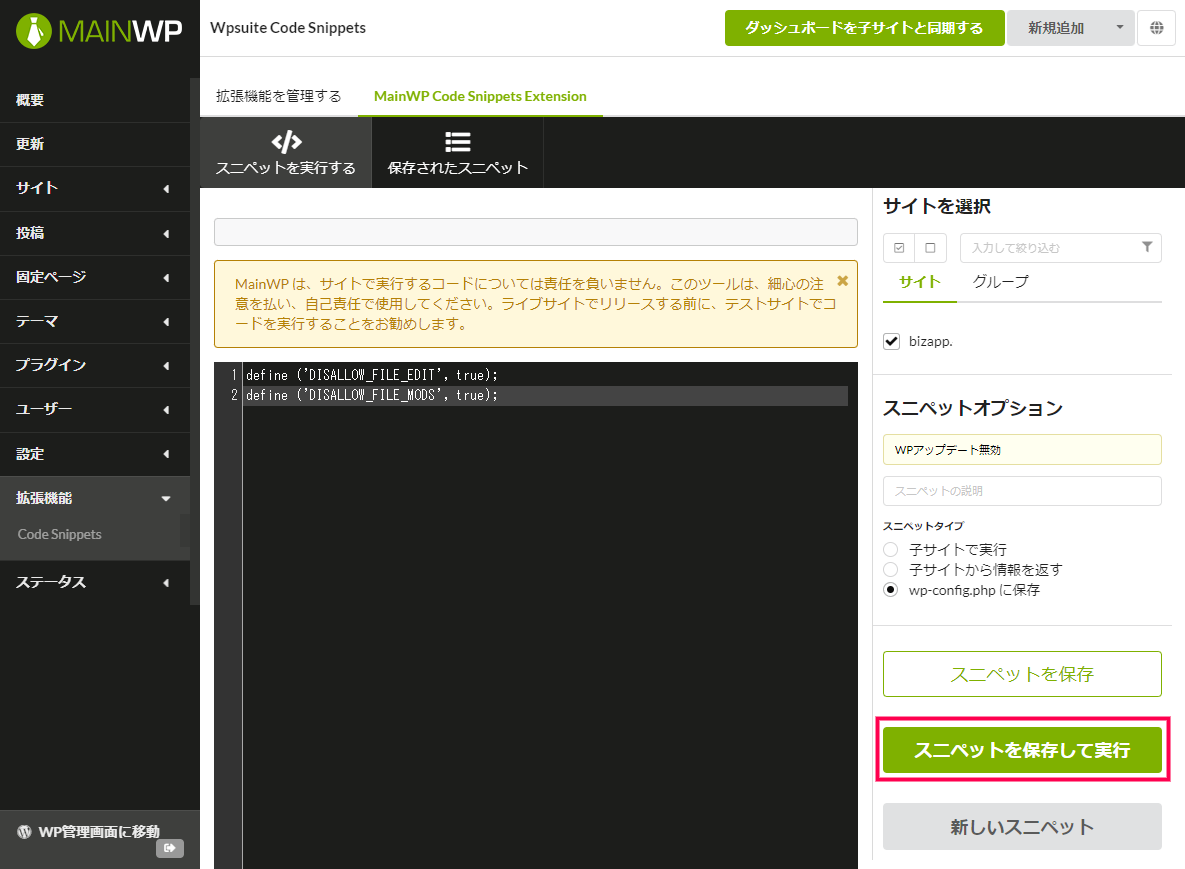Click the スニペットの説明 description field

[x=1022, y=491]
